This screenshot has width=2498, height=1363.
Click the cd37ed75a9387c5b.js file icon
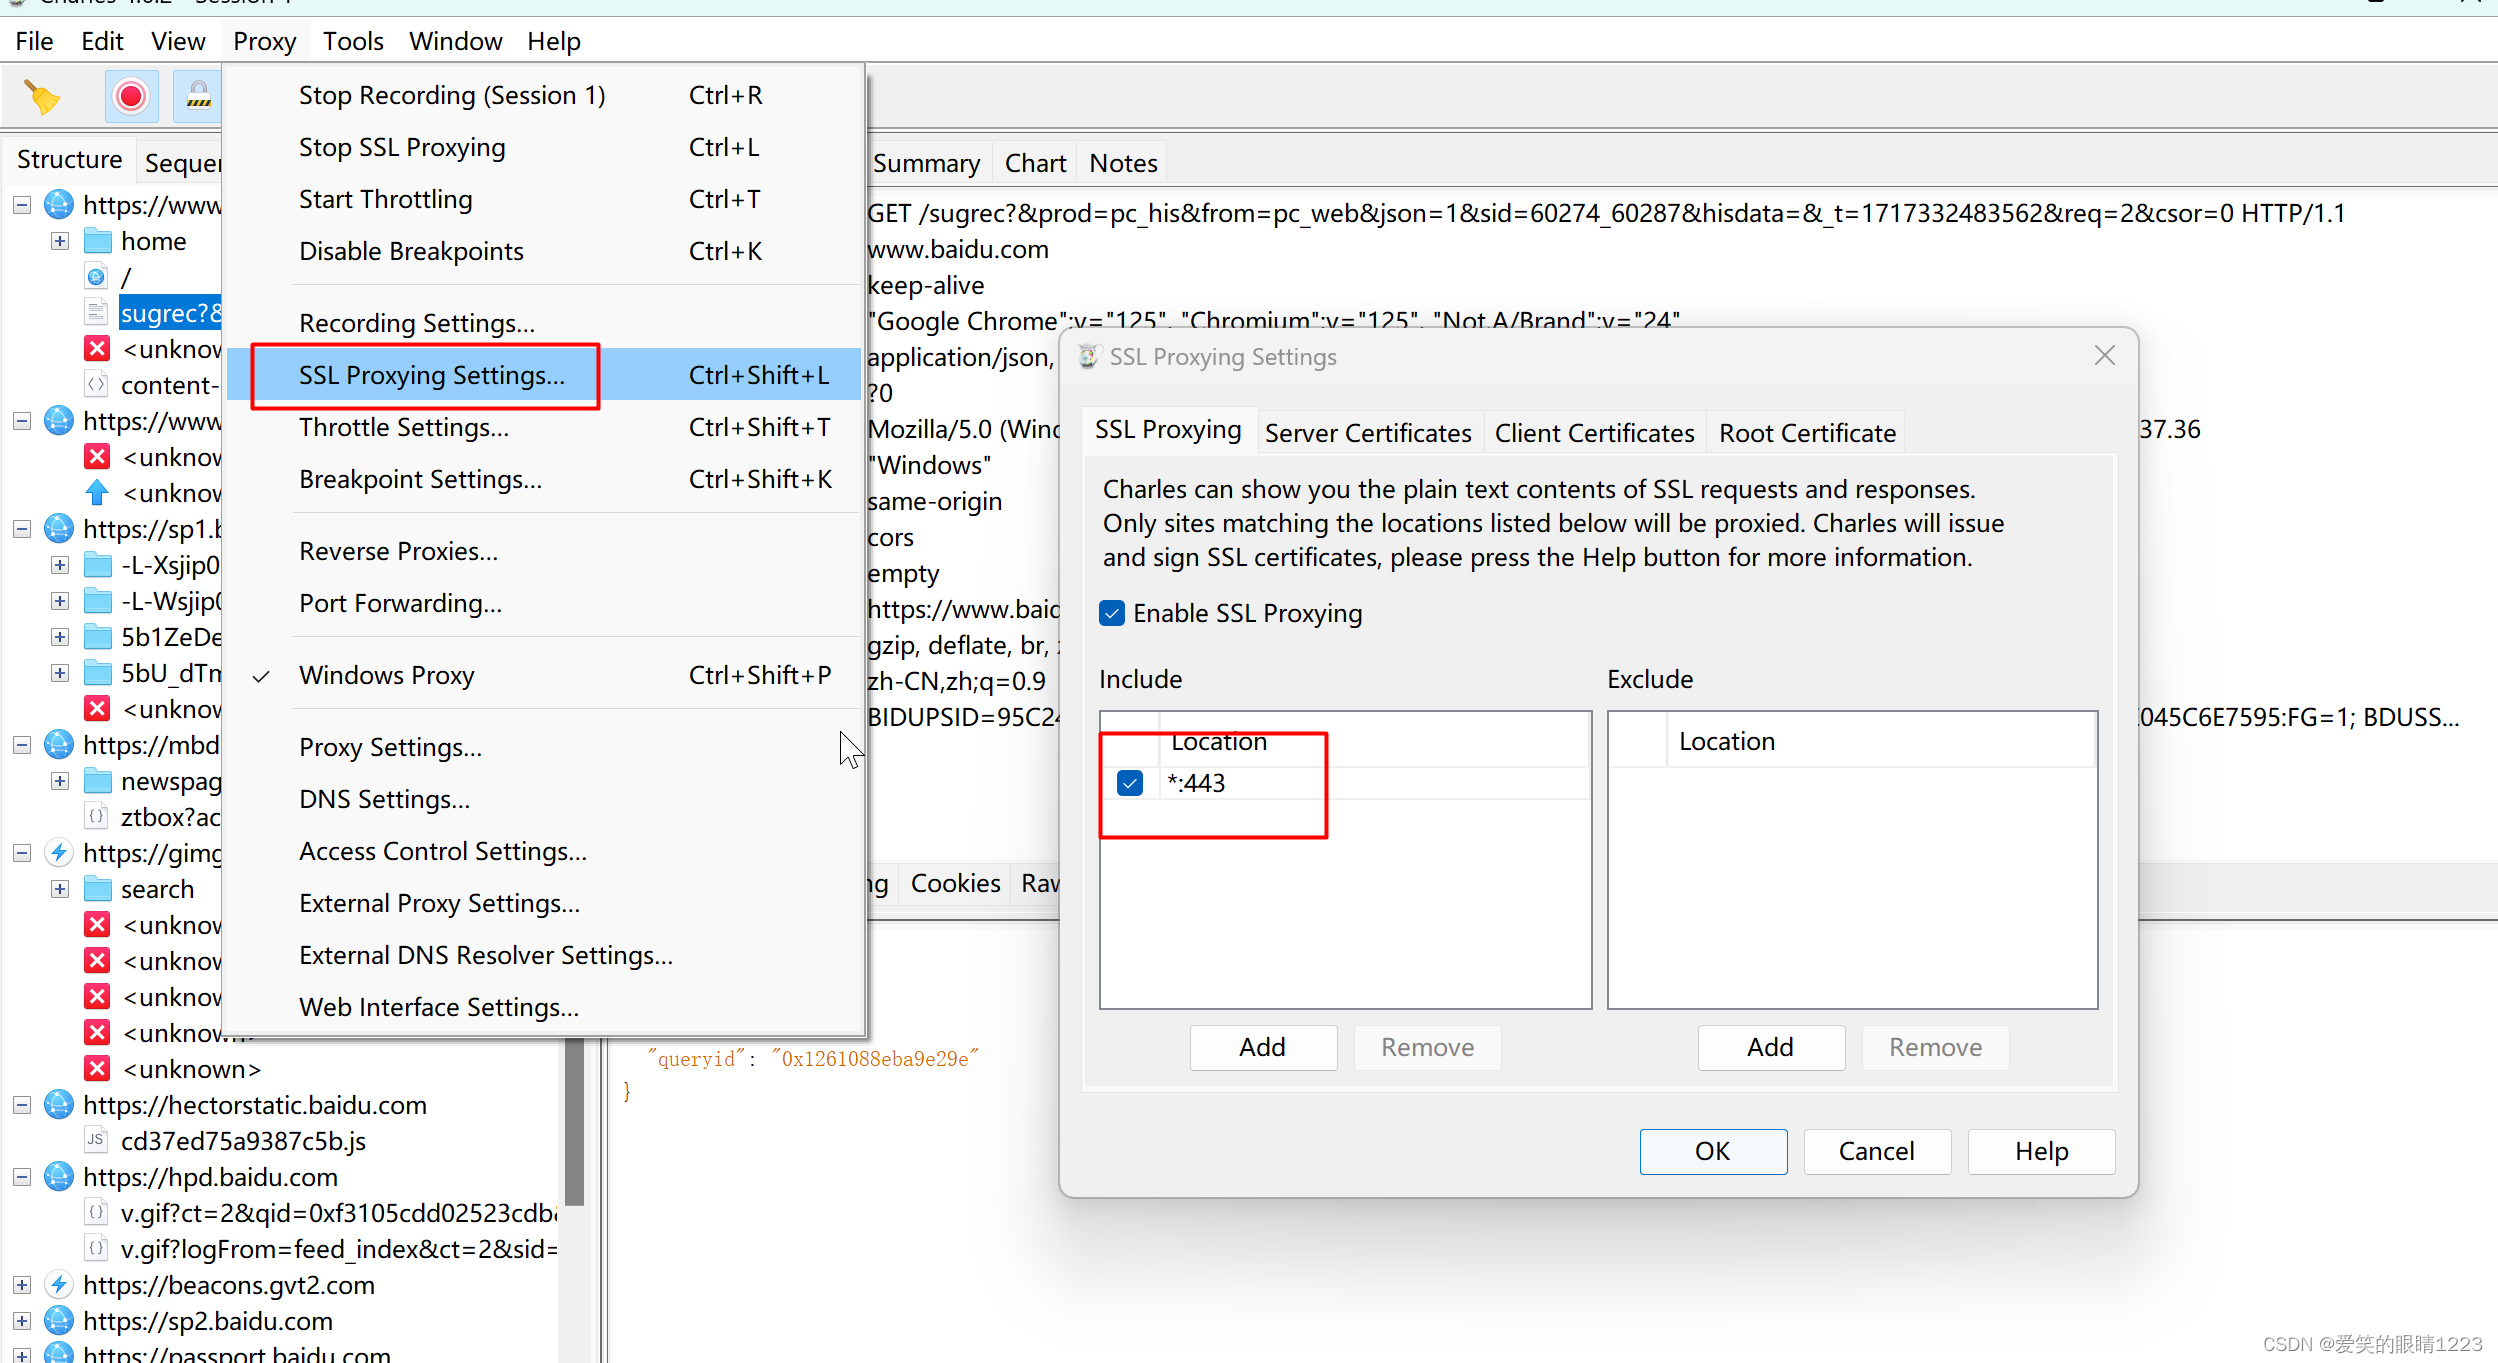96,1140
